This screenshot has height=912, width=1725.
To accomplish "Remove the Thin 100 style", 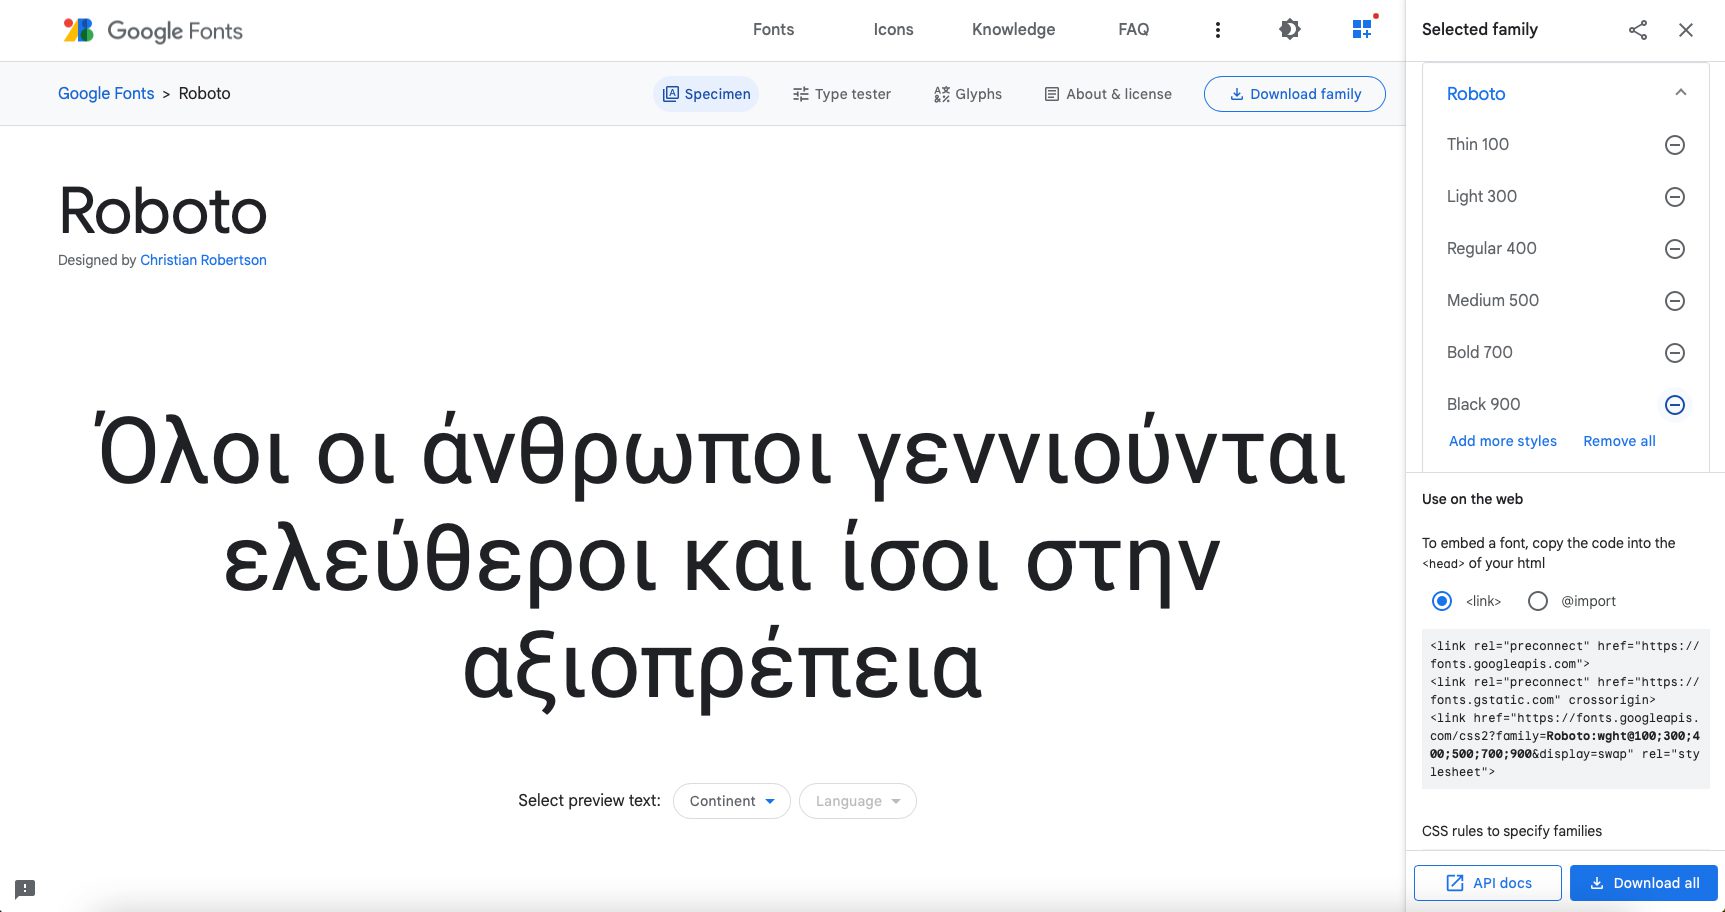I will coord(1675,145).
